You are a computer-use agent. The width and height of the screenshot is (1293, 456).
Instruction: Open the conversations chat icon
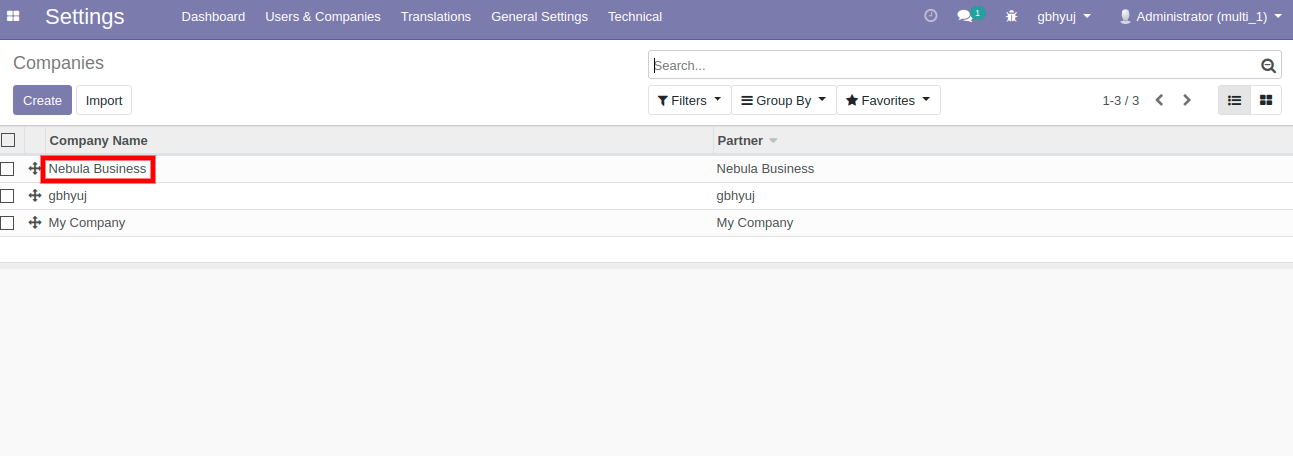pyautogui.click(x=965, y=17)
